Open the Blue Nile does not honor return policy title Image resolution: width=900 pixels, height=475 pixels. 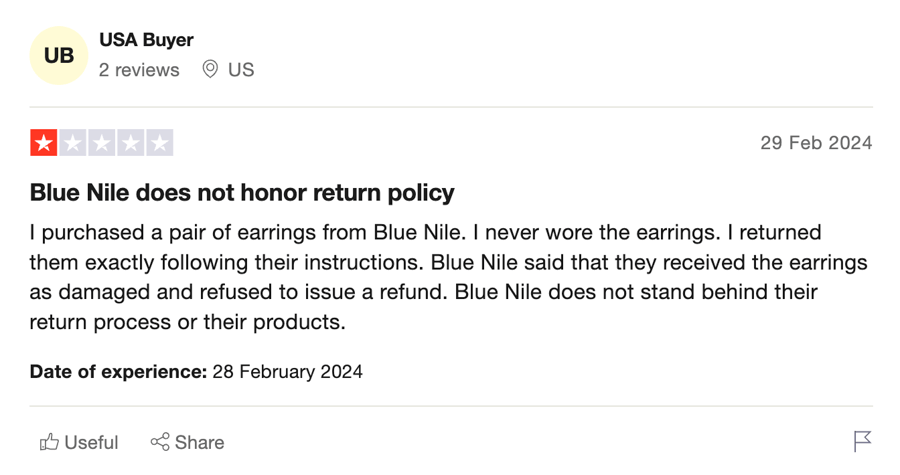(x=242, y=193)
